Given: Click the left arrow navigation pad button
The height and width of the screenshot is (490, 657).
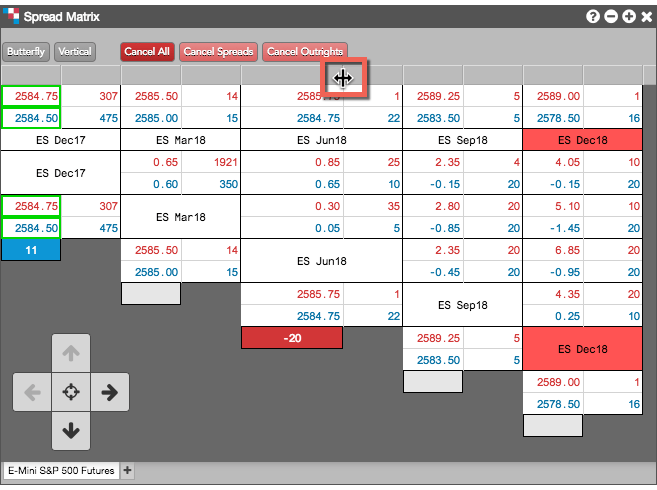Looking at the screenshot, I should (x=32, y=392).
